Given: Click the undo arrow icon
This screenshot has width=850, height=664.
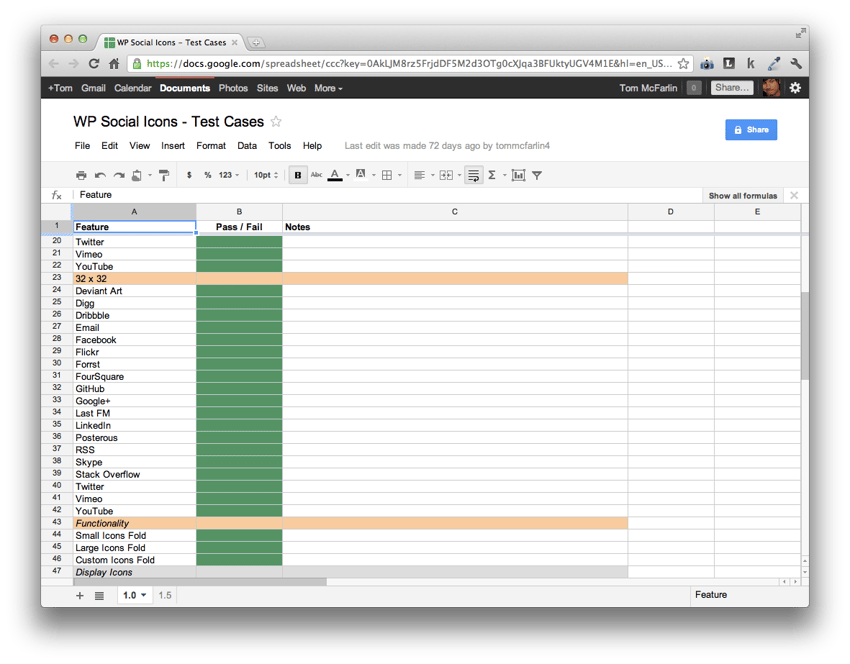Looking at the screenshot, I should point(100,175).
